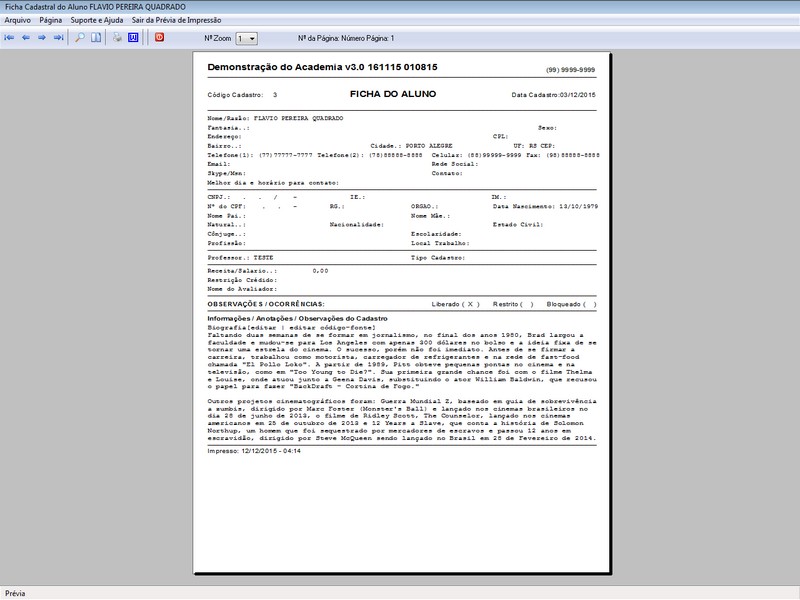Click the printer icon
Image resolution: width=800 pixels, height=600 pixels.
pos(117,38)
